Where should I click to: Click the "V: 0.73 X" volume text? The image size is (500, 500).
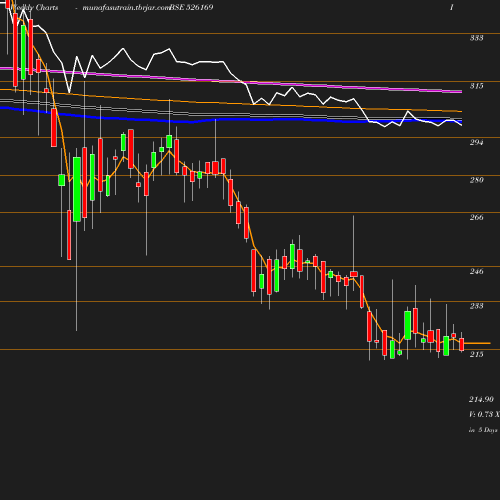click(x=484, y=414)
